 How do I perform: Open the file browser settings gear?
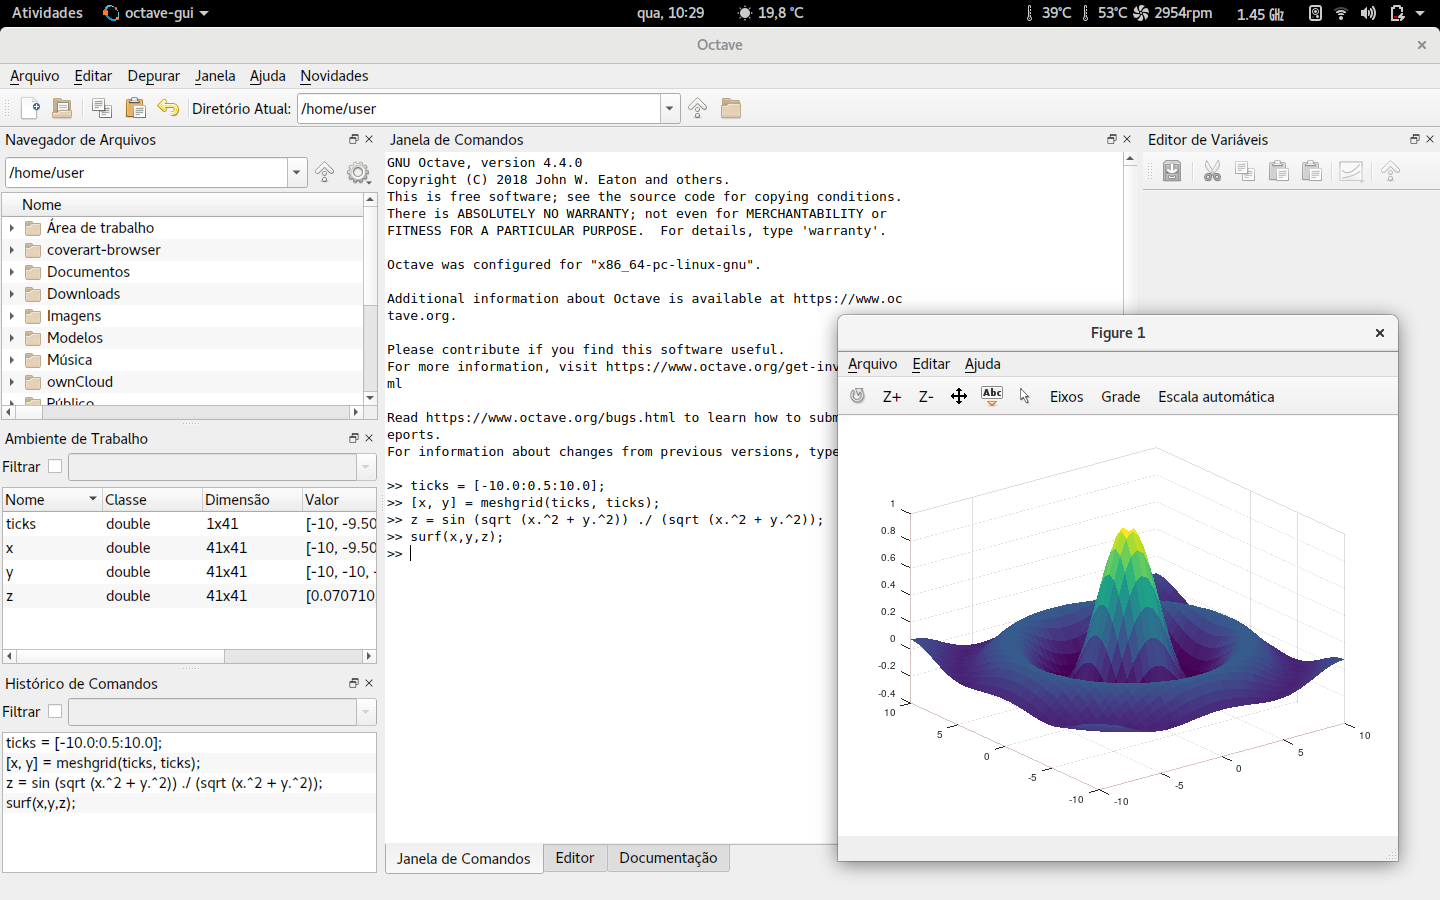click(x=358, y=173)
